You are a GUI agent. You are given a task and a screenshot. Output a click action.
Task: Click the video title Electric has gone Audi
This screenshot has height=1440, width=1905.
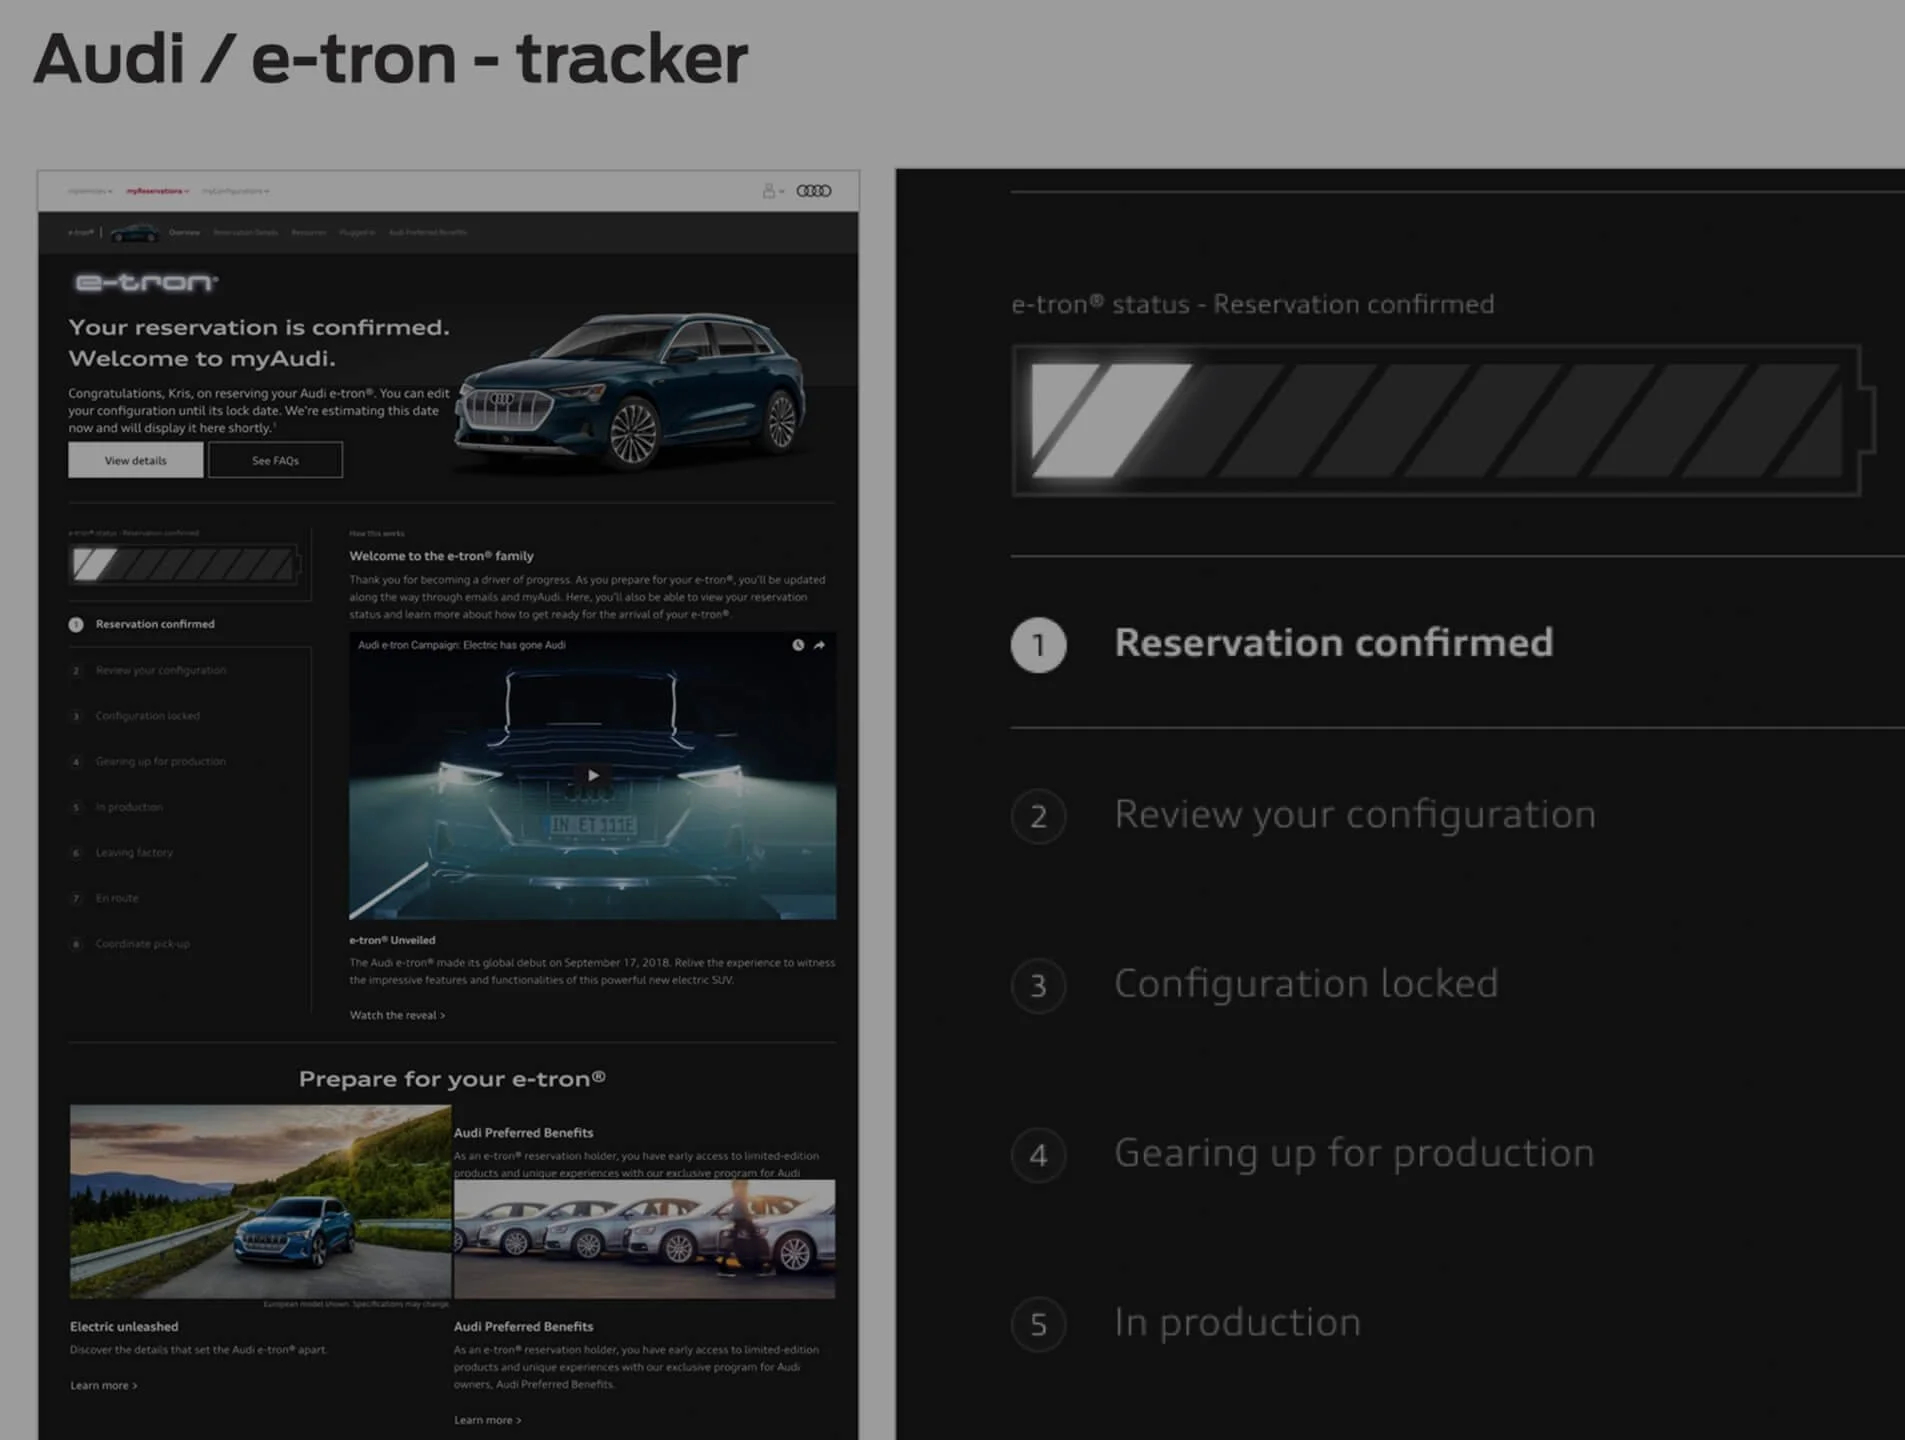pyautogui.click(x=462, y=645)
